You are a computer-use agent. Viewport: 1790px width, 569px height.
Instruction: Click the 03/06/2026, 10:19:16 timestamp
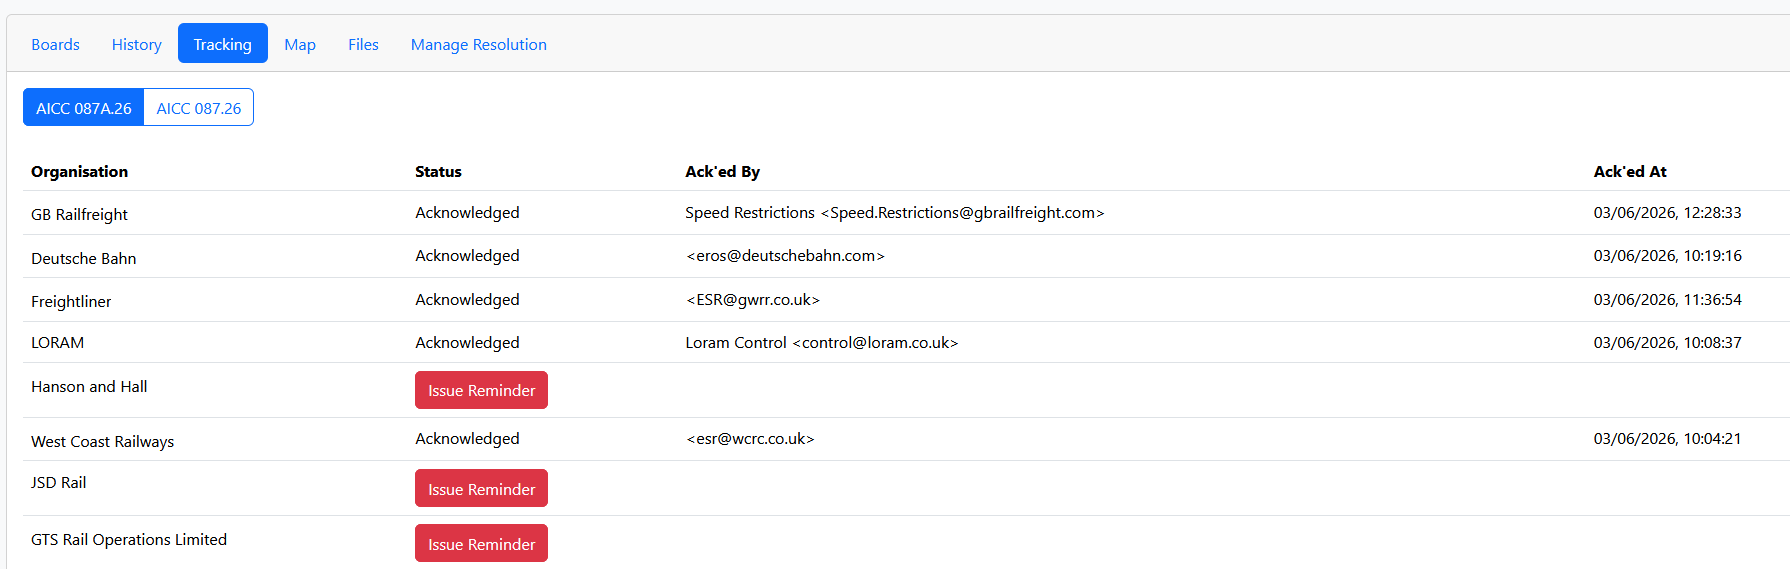1667,255
